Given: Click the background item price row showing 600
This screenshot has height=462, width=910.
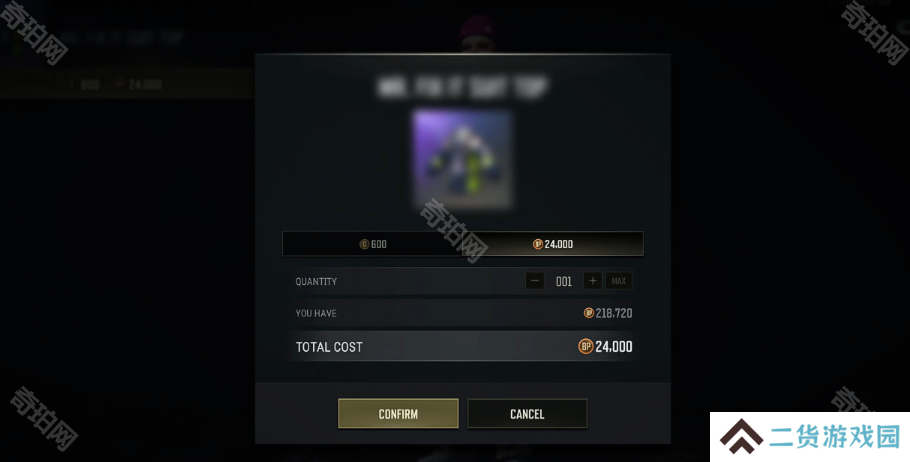Looking at the screenshot, I should coord(125,84).
